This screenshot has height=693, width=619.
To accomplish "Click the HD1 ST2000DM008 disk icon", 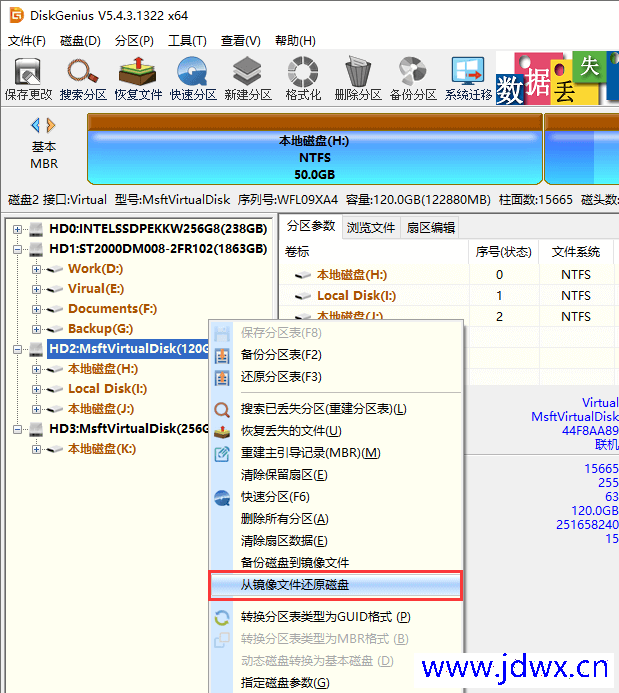I will [x=36, y=249].
